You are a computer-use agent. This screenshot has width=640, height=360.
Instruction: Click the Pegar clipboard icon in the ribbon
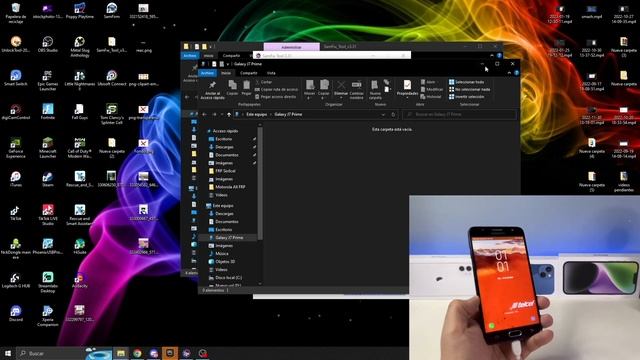[247, 87]
